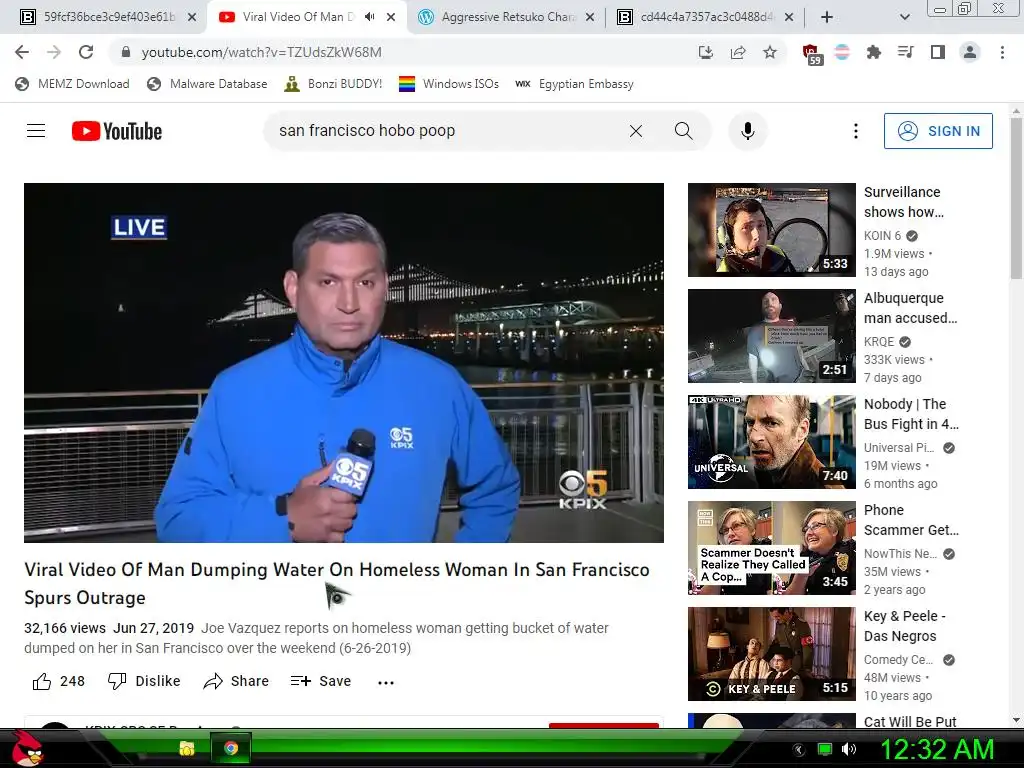This screenshot has height=768, width=1024.
Task: Click the Phone Scammer Get title
Action: click(x=911, y=520)
